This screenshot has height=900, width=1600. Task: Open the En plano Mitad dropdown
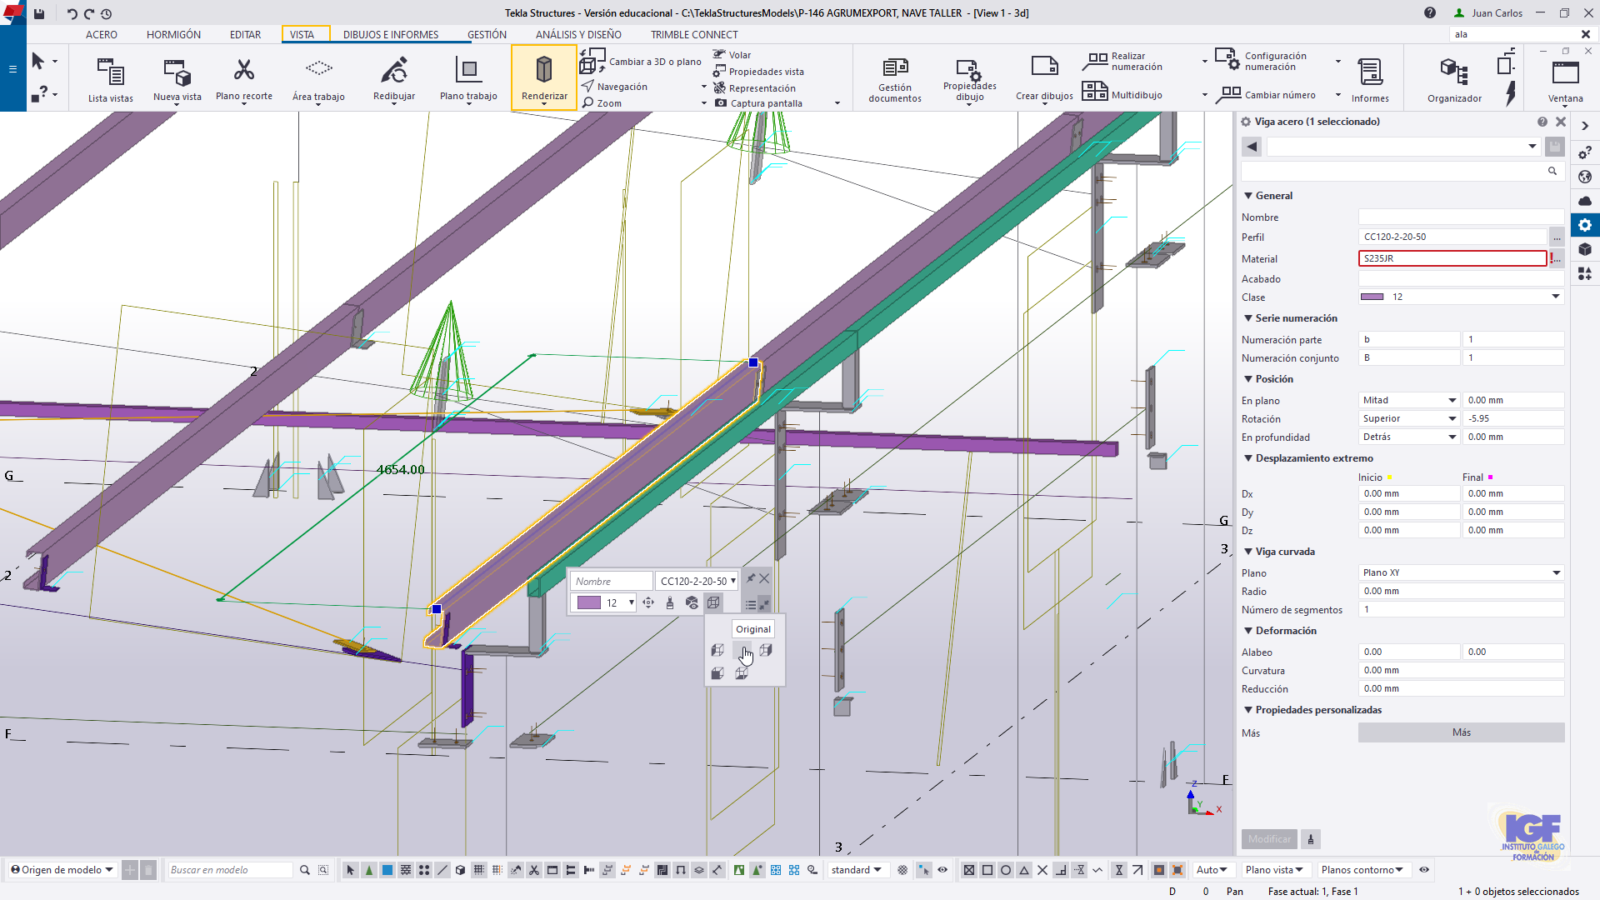[1452, 400]
